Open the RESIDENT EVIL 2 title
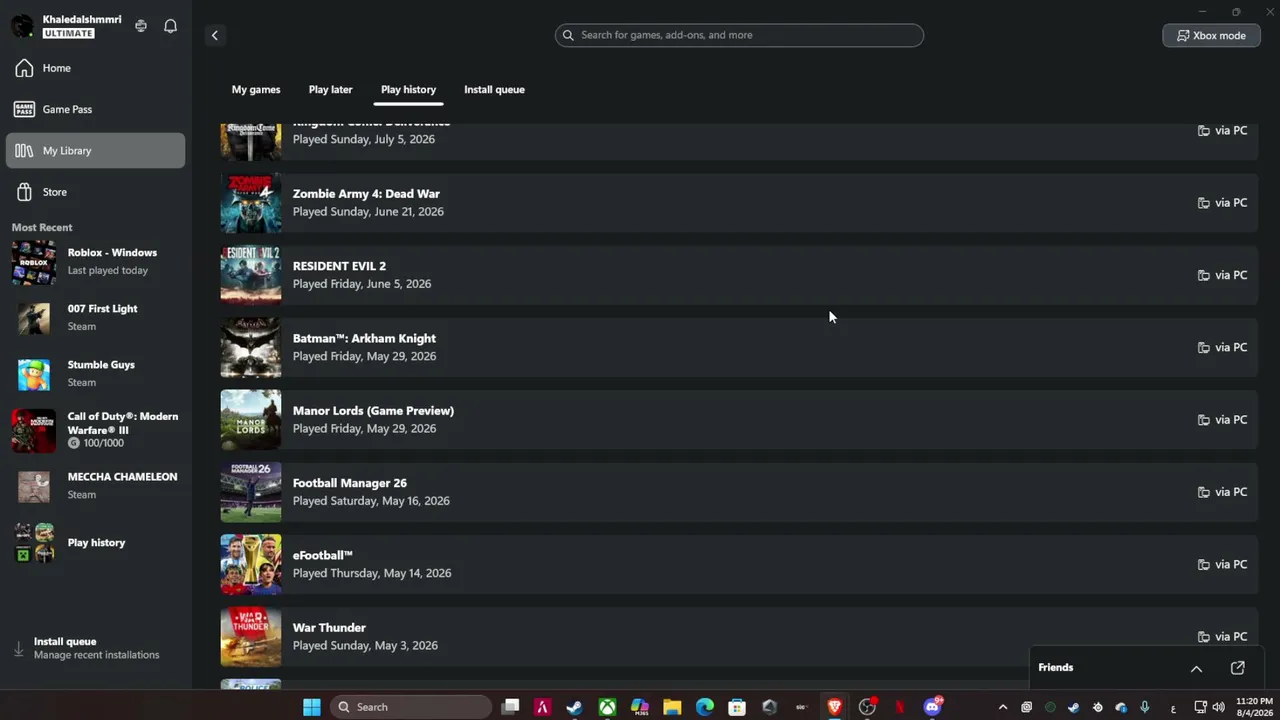This screenshot has height=720, width=1280. pyautogui.click(x=339, y=266)
